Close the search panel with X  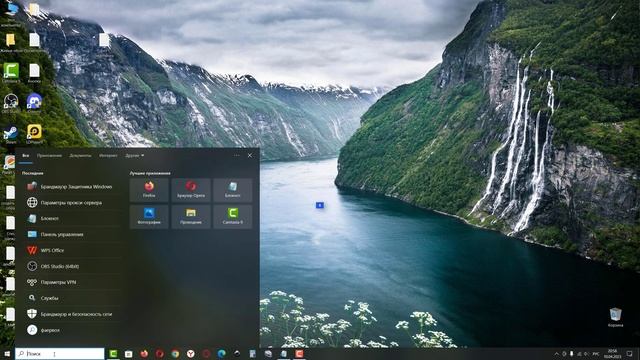click(x=250, y=156)
